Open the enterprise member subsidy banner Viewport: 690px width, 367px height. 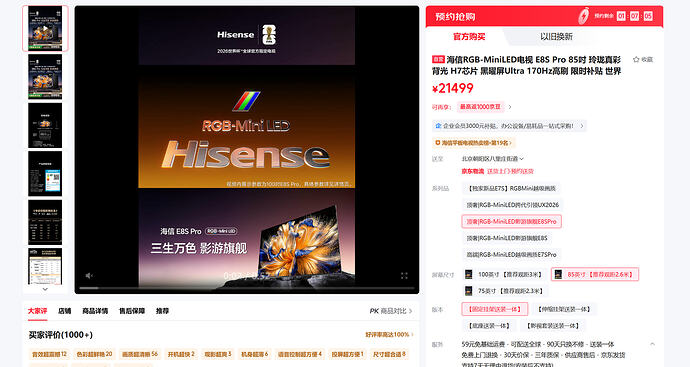pos(509,126)
